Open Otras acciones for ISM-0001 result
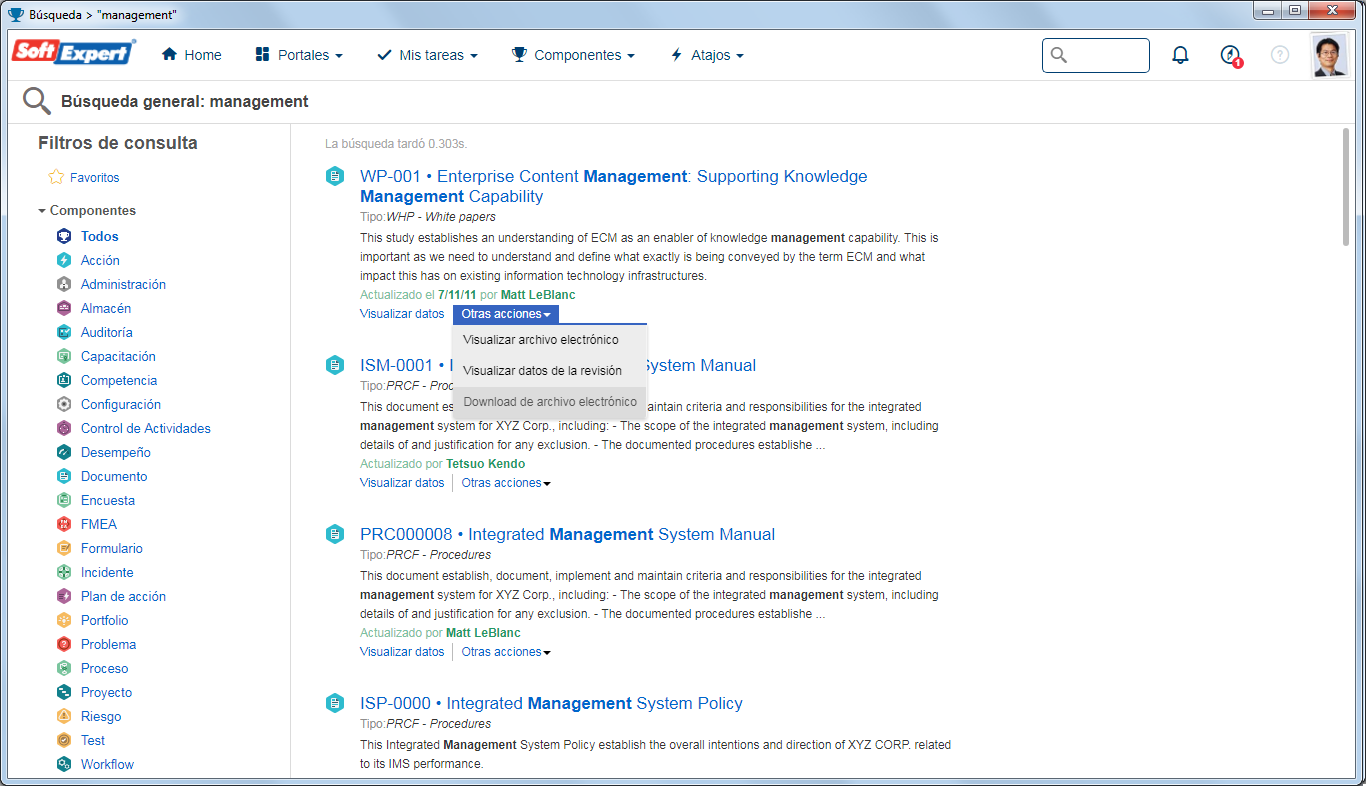Image resolution: width=1366 pixels, height=786 pixels. click(506, 483)
